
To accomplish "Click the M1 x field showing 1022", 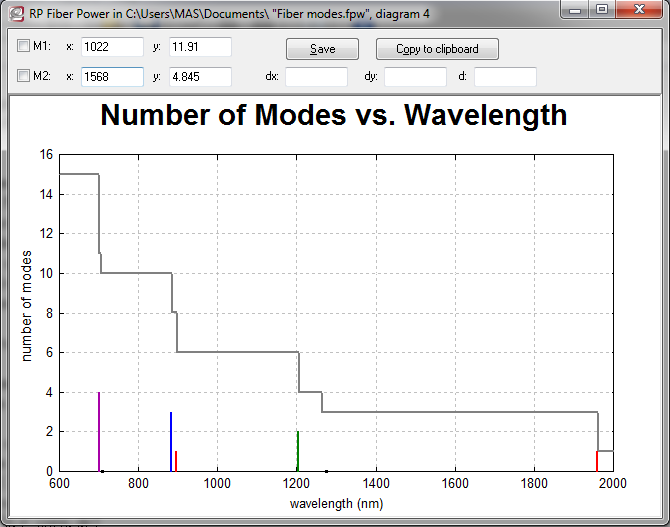I will 112,47.
